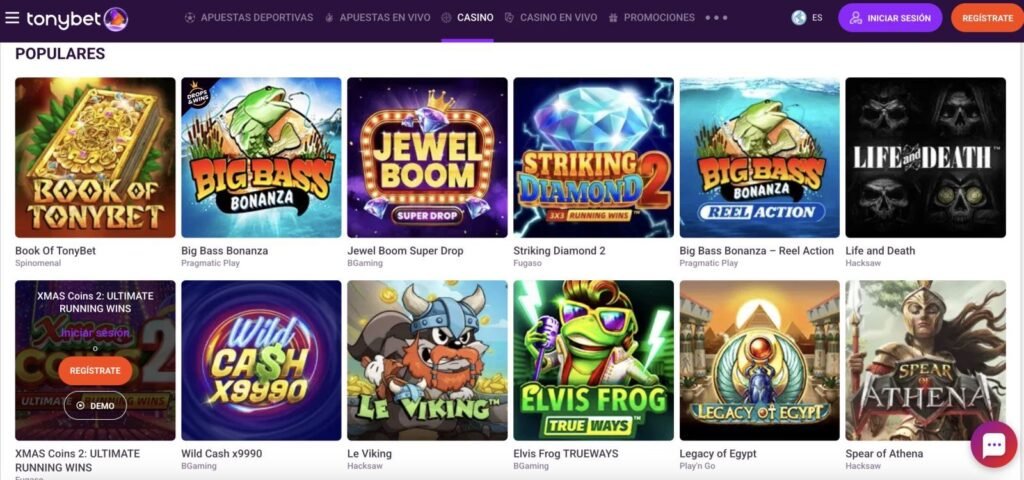Viewport: 1024px width, 480px height.
Task: Launch the Striking Diamond 2 game thumbnail
Action: coord(593,157)
